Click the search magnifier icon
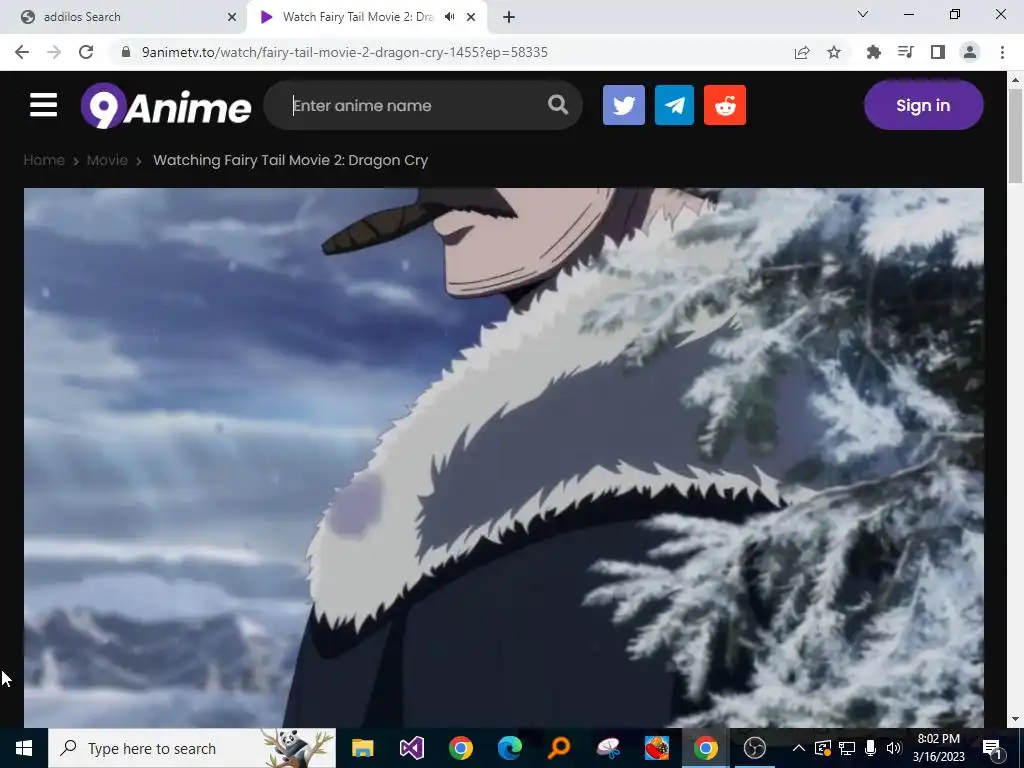This screenshot has height=768, width=1024. (x=558, y=104)
